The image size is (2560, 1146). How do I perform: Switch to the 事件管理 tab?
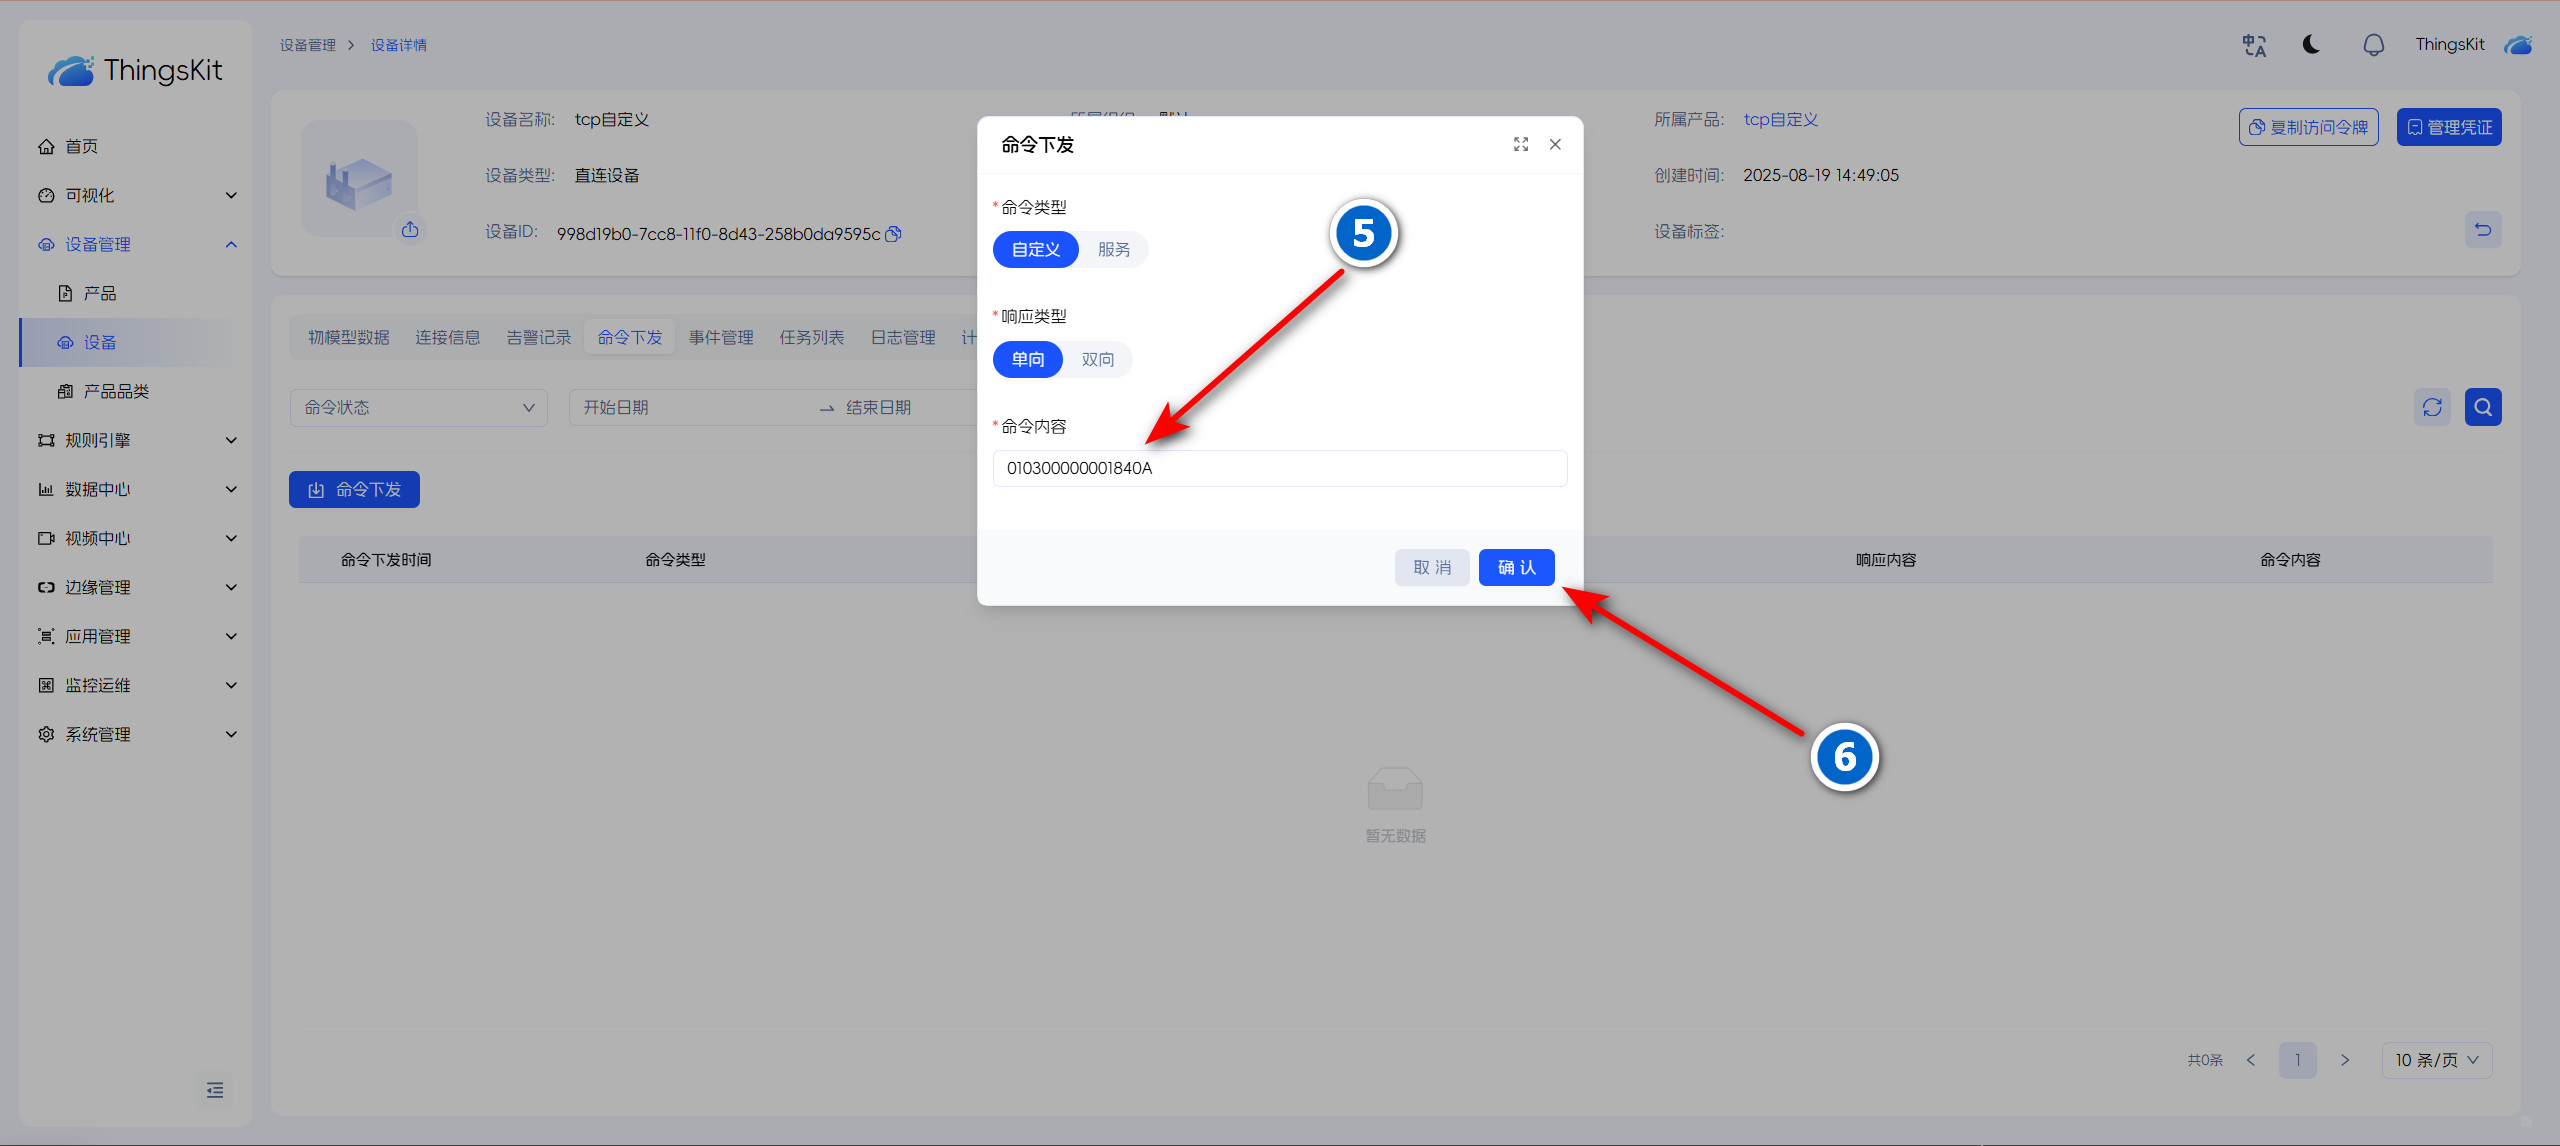[x=720, y=338]
